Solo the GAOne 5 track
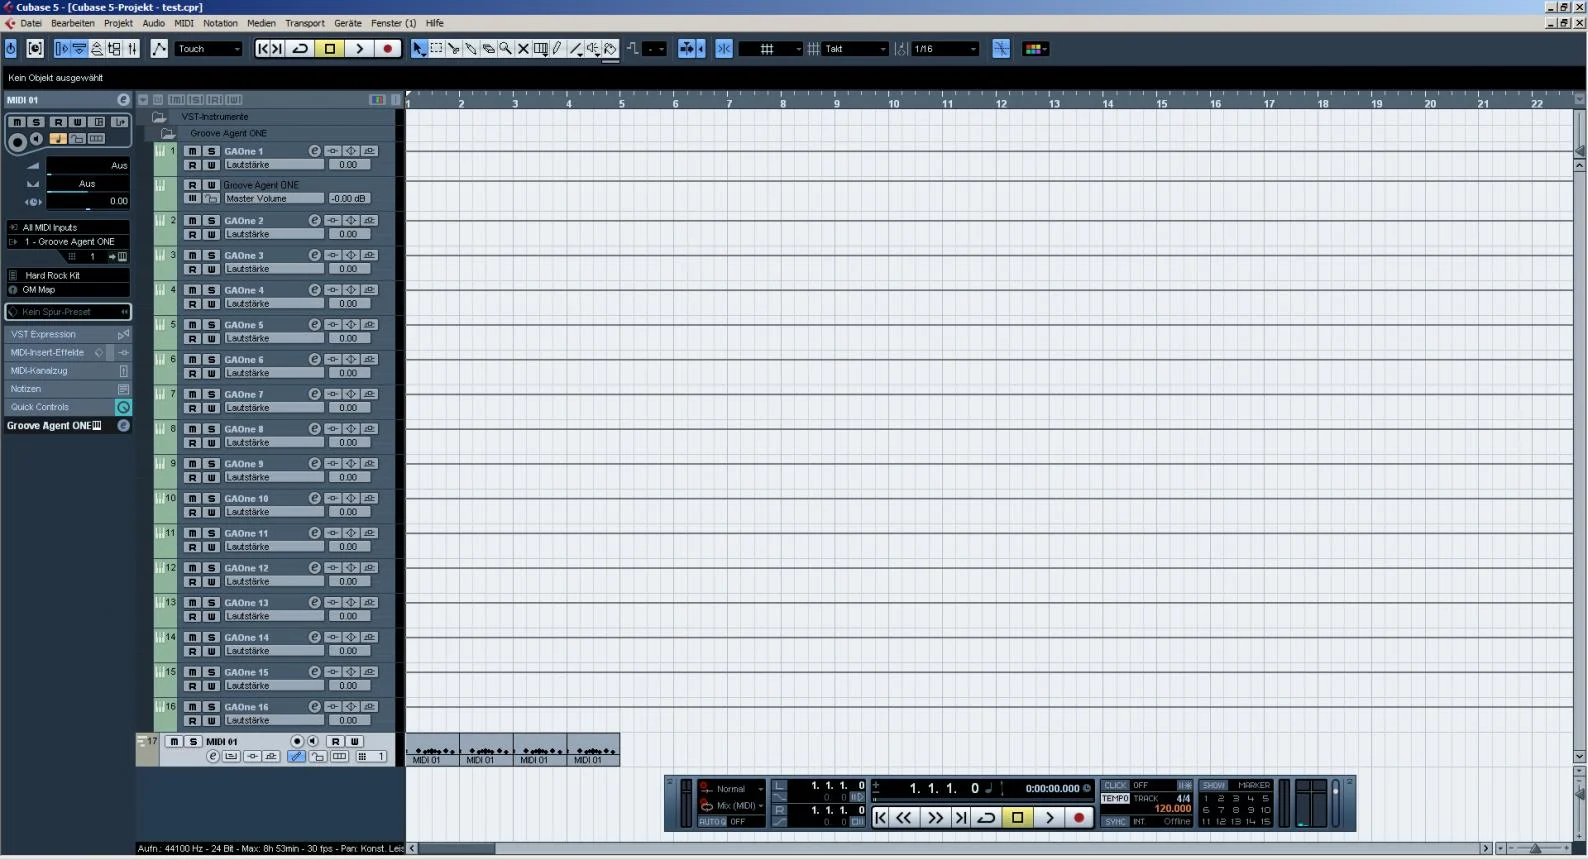Image resolution: width=1588 pixels, height=860 pixels. coord(211,325)
